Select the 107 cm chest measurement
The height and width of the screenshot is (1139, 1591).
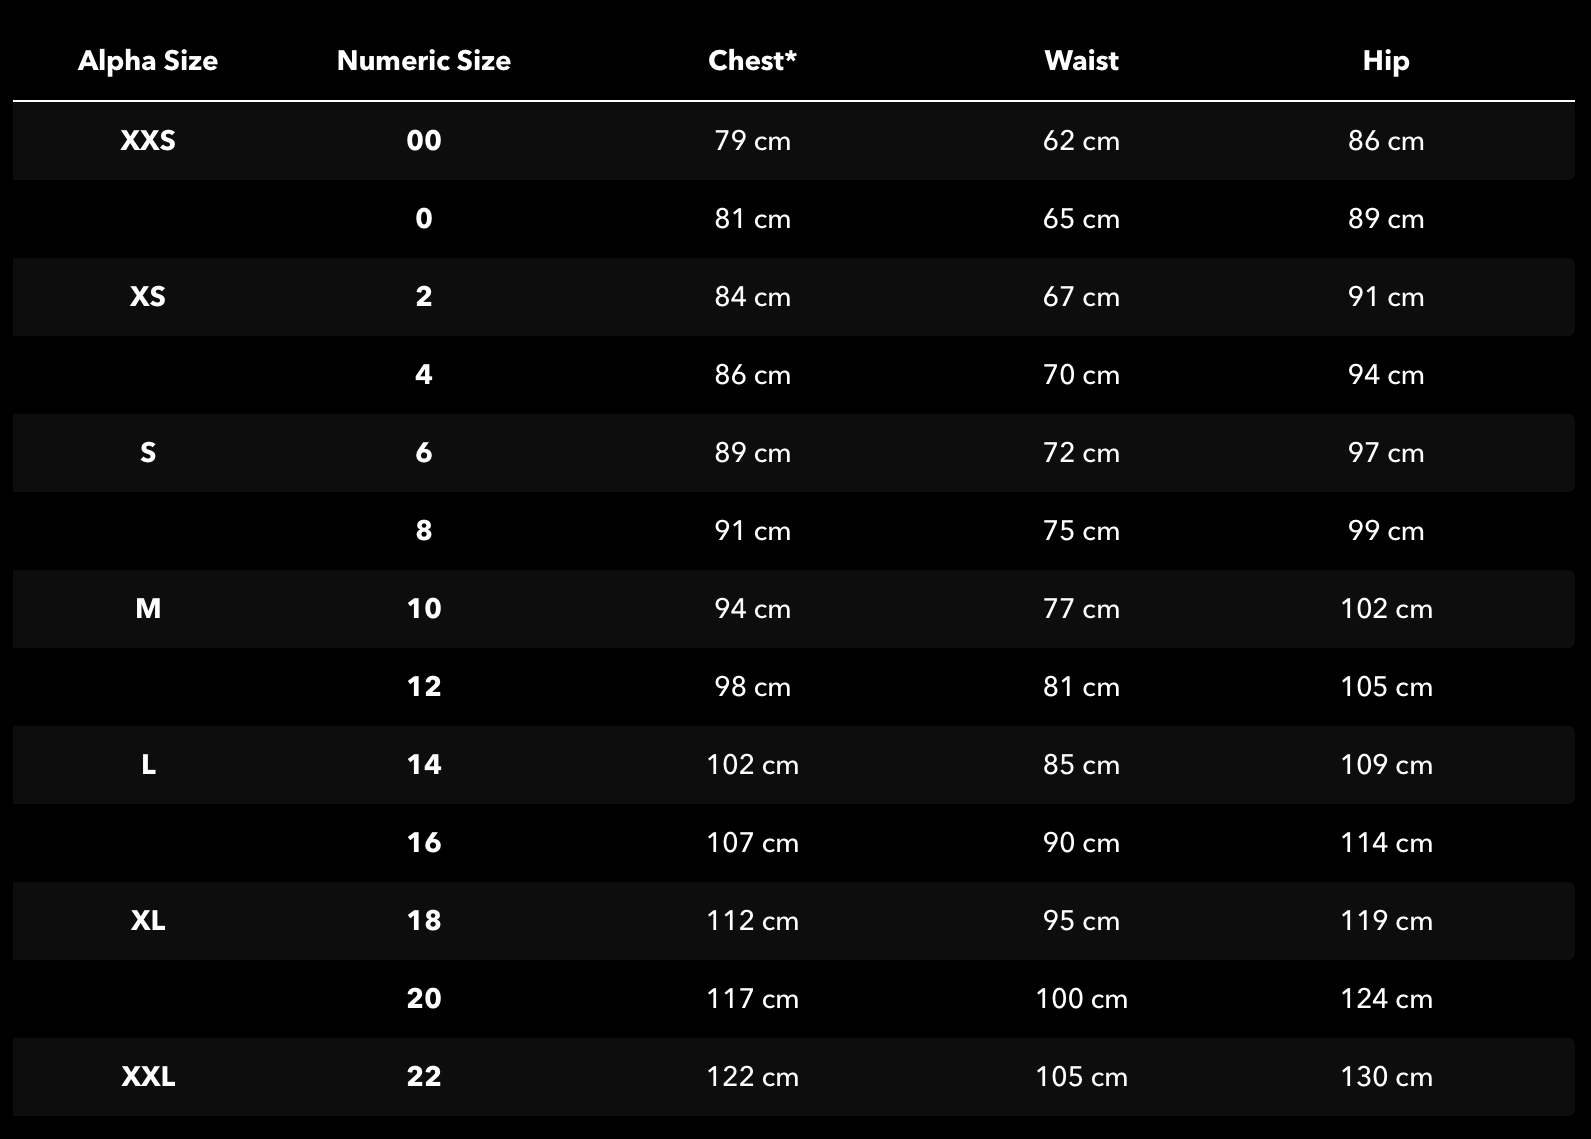coord(752,843)
